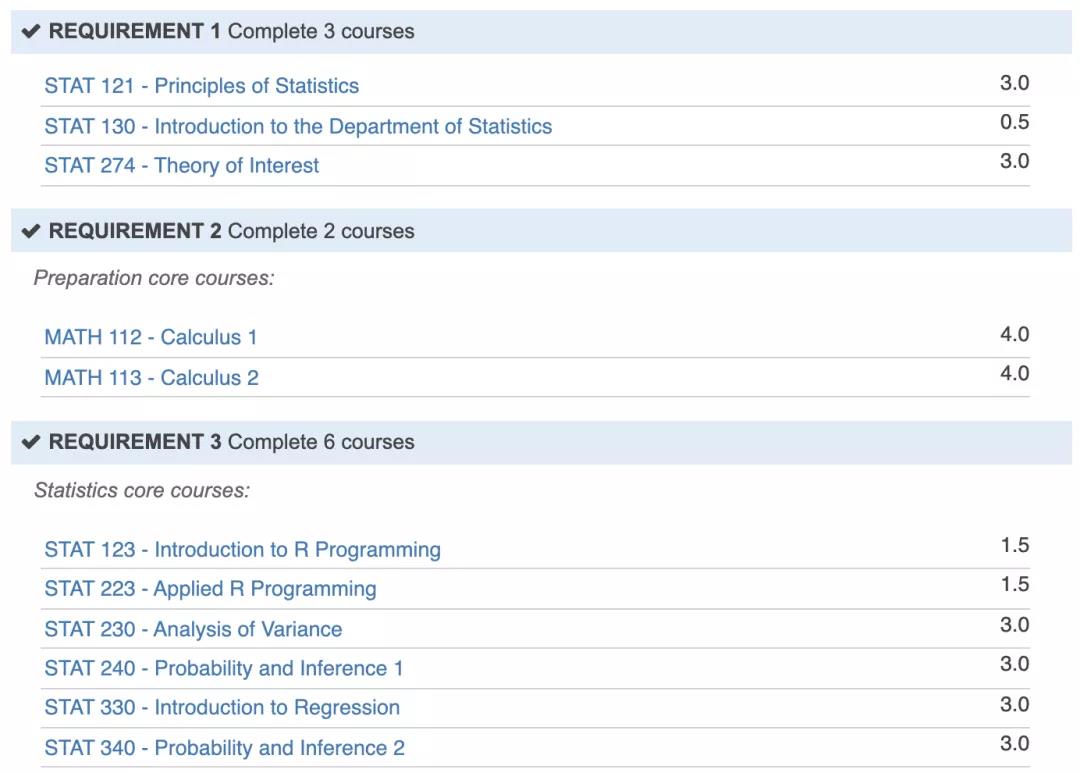Open STAT 223 Applied R Programming
The image size is (1080, 773).
[x=210, y=589]
